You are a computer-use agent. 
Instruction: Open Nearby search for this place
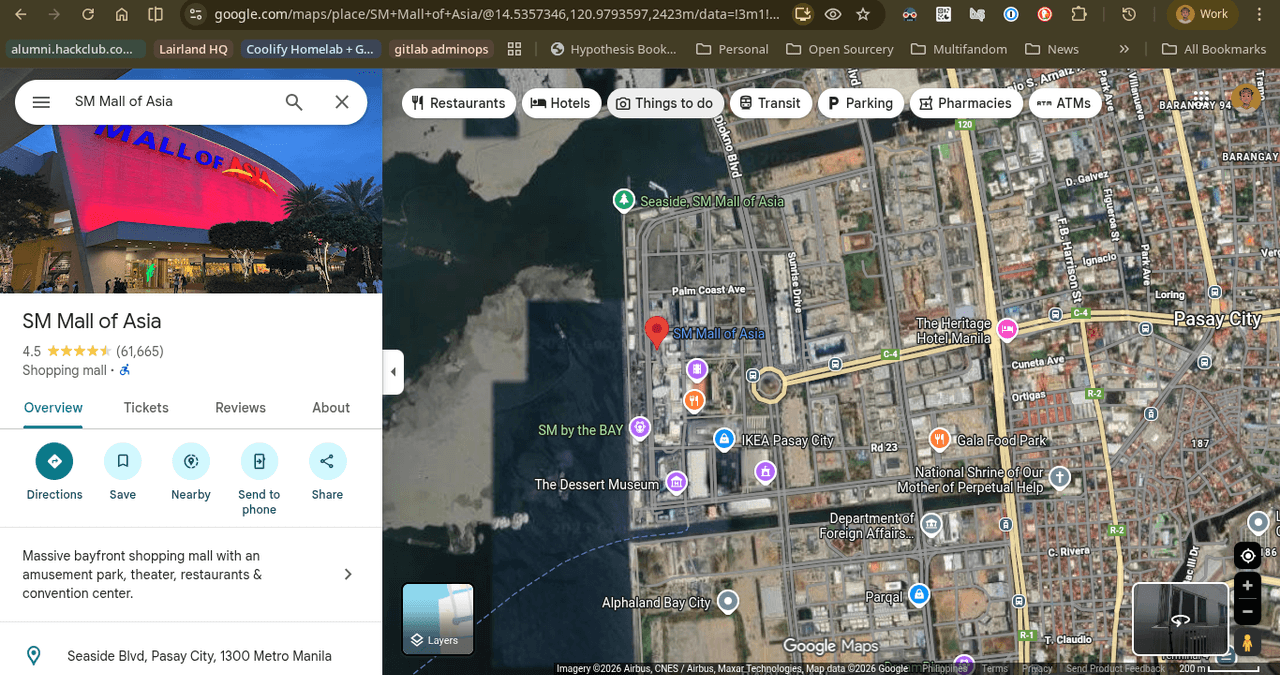[190, 461]
